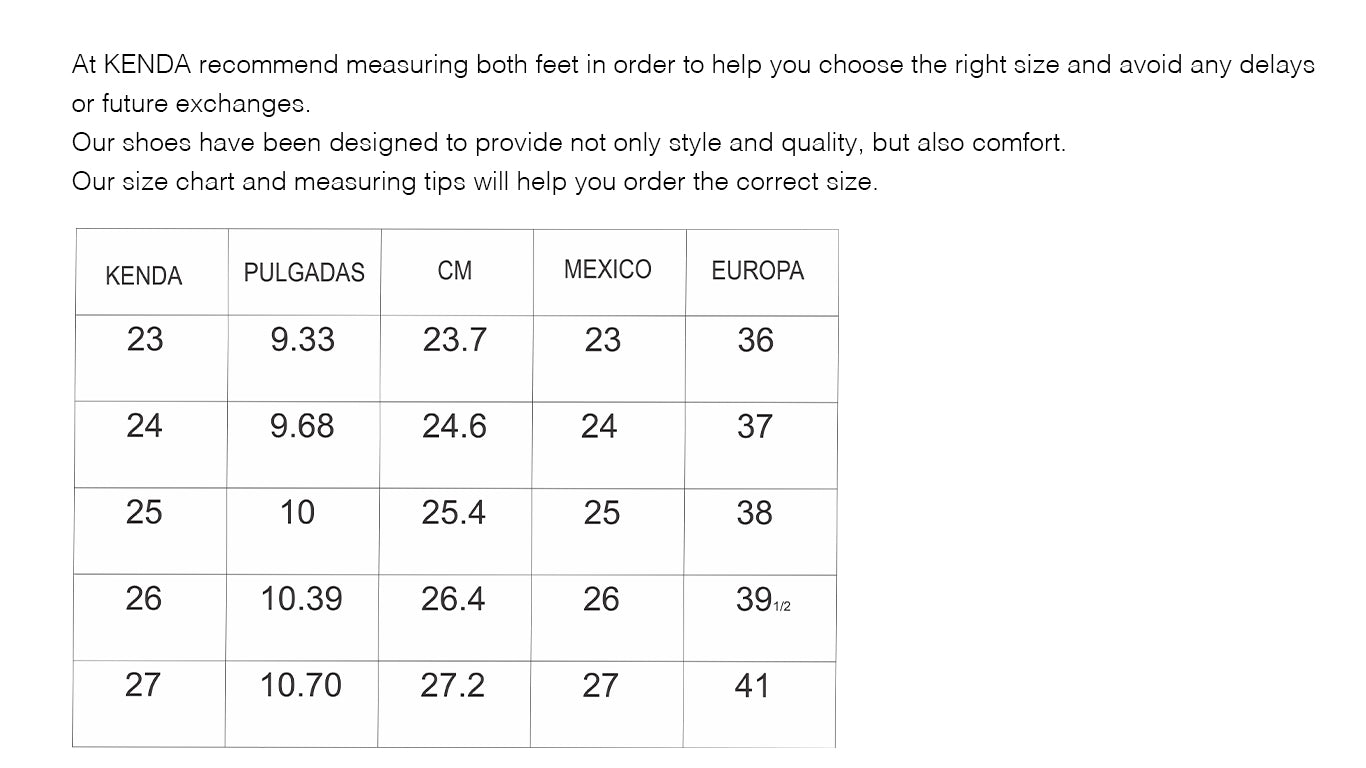Select Europa size 39 1/2 cell
Screen dimensions: 1366x768
(762, 600)
